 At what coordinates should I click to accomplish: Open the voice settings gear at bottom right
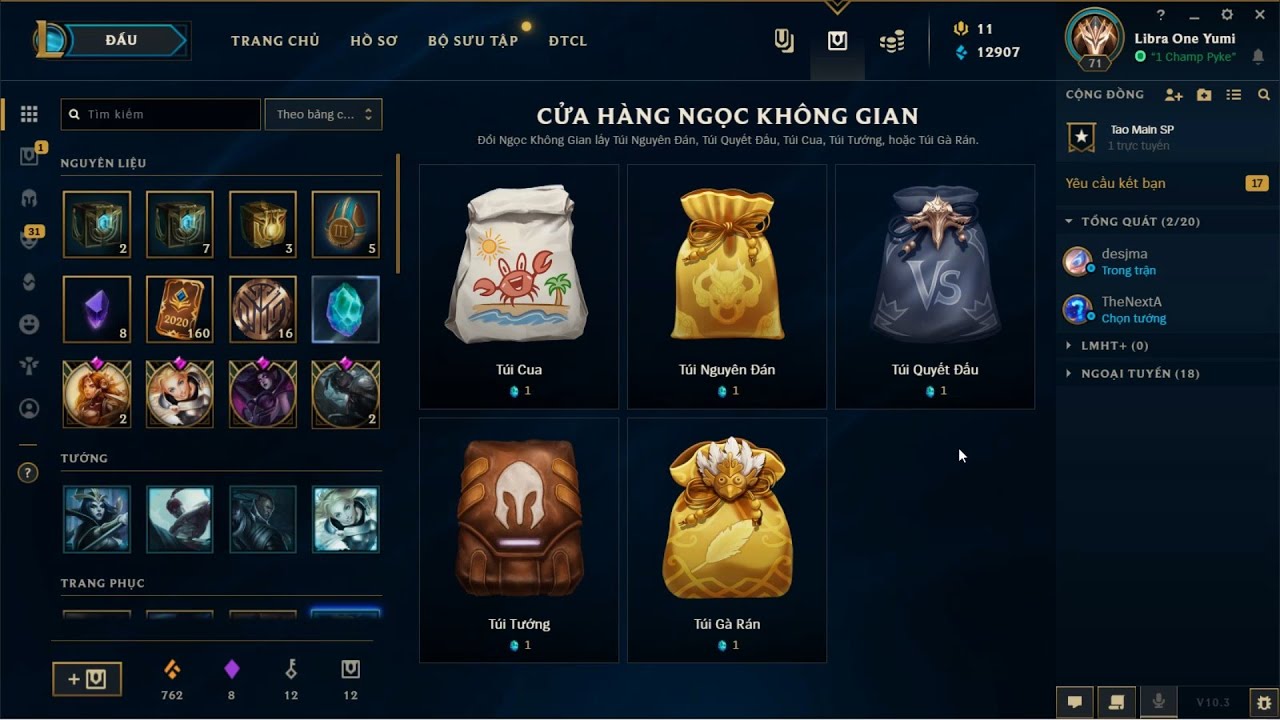[1264, 703]
